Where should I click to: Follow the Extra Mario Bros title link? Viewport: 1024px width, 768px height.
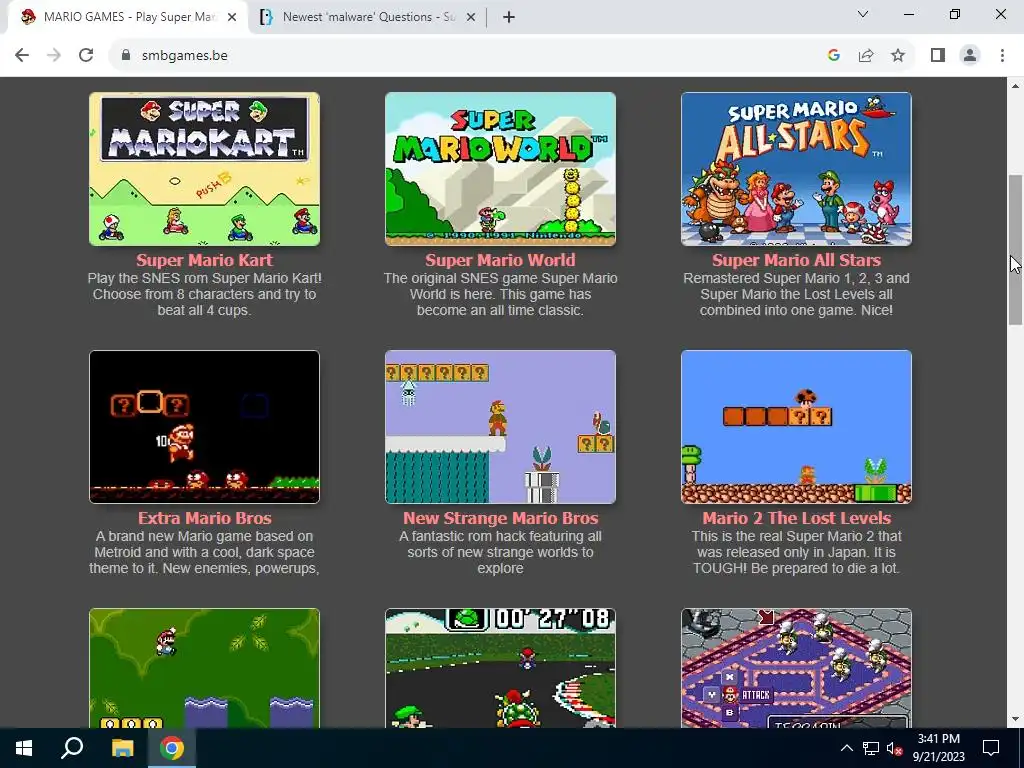(204, 518)
